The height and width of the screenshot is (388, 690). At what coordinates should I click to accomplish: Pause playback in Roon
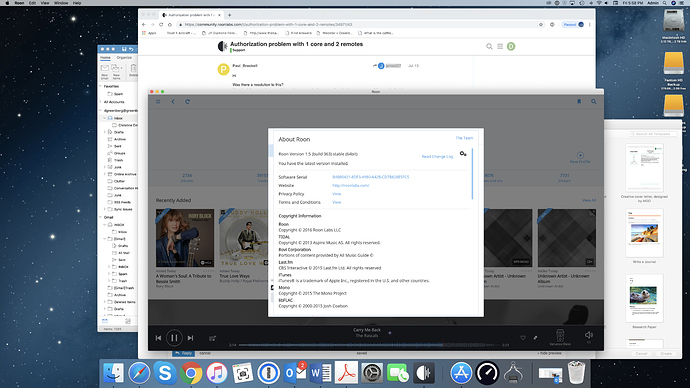(174, 338)
